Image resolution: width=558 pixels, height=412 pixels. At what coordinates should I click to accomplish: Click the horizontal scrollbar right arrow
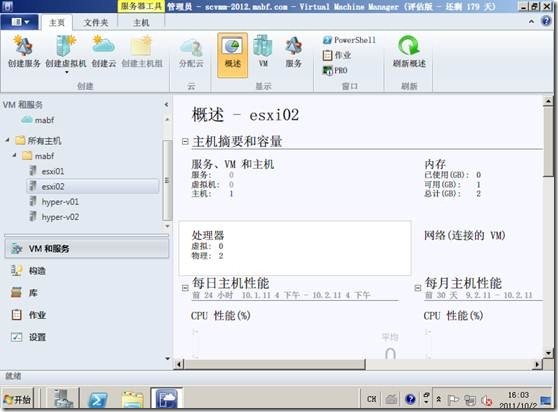pyautogui.click(x=537, y=364)
